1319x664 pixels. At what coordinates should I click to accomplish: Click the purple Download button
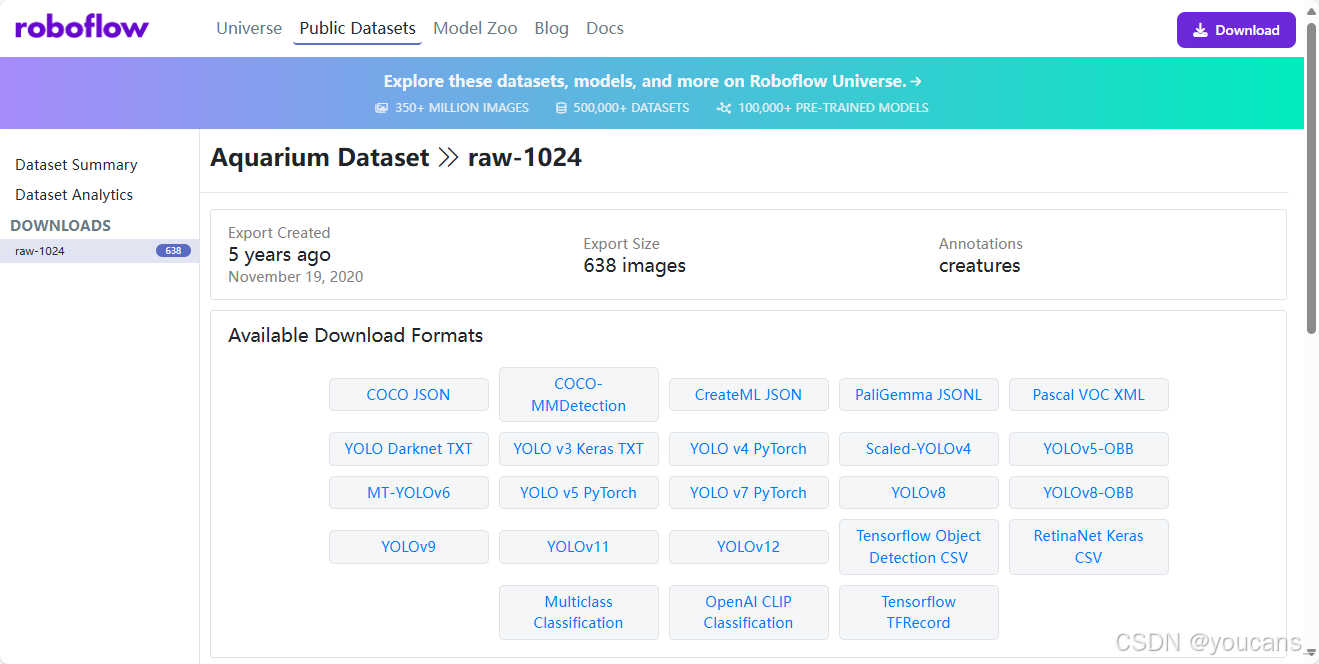1236,30
